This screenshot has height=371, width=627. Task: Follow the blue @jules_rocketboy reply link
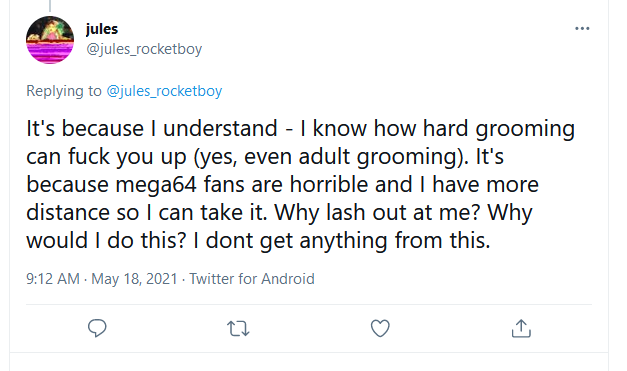(164, 91)
